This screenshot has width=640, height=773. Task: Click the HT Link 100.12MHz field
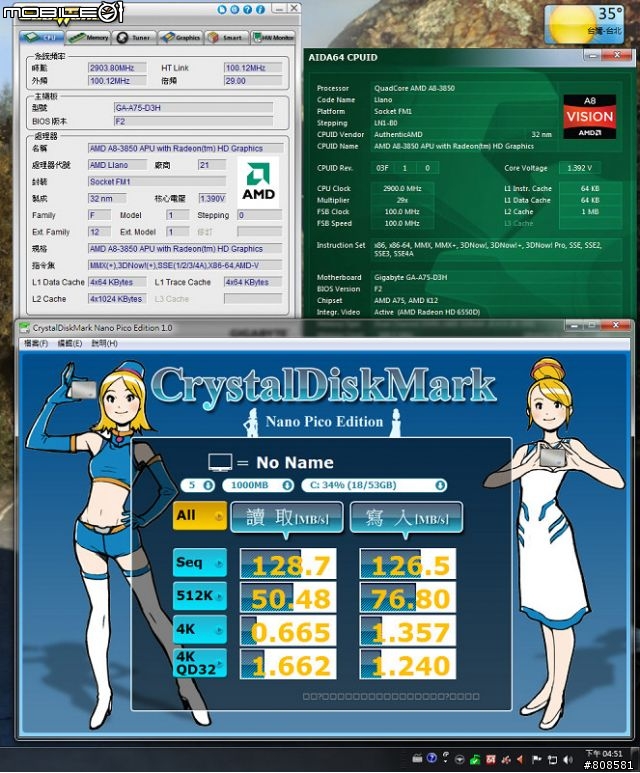coord(253,68)
